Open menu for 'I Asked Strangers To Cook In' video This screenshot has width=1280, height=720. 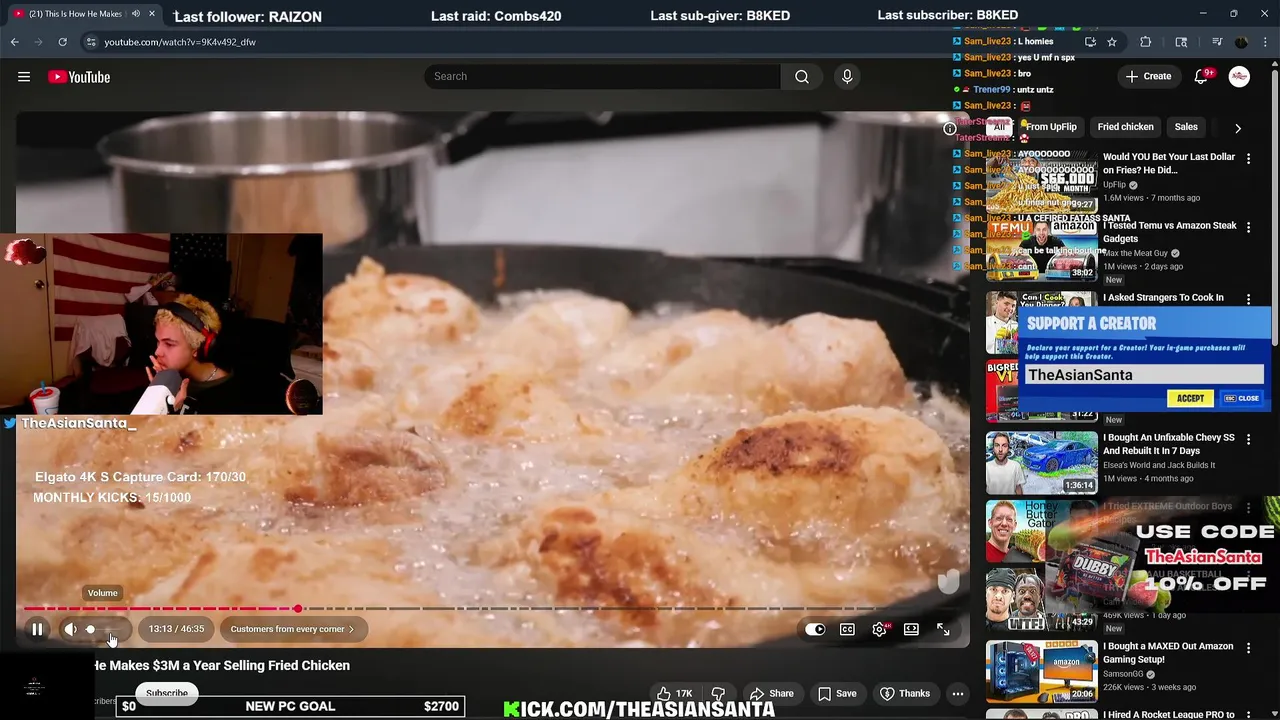tap(1248, 299)
